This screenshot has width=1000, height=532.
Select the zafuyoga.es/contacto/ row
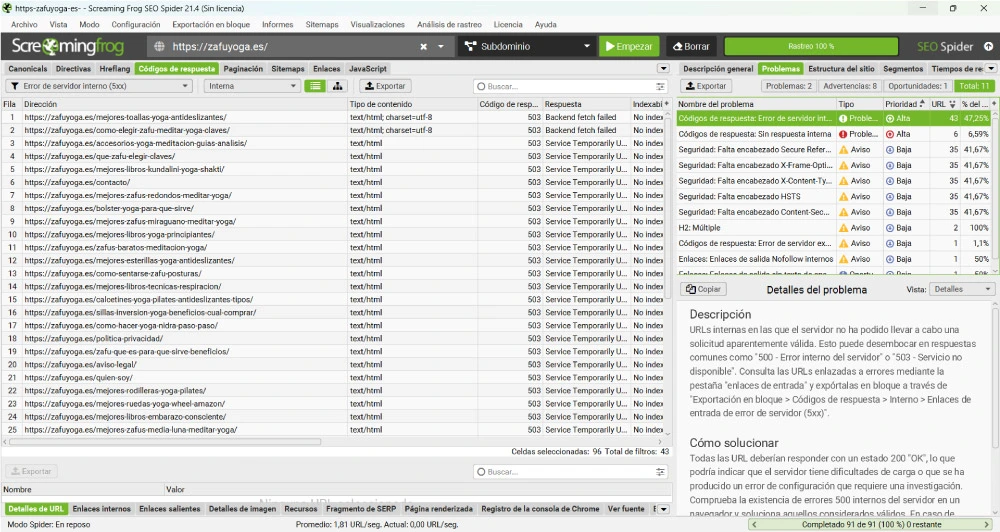coord(335,182)
